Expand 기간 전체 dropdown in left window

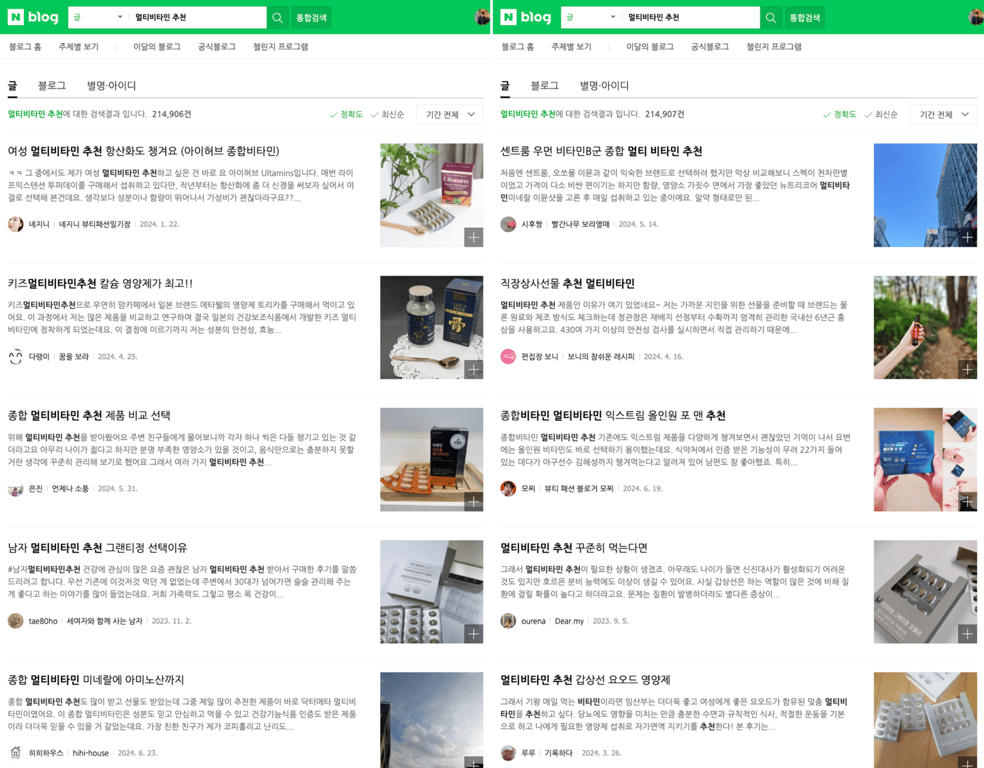[x=450, y=114]
